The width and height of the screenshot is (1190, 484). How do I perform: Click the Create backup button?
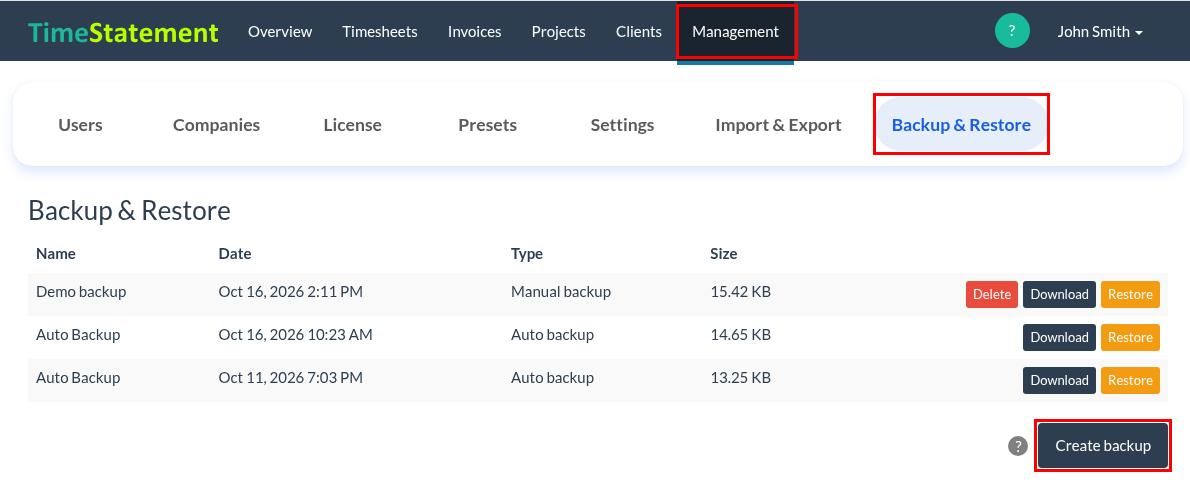(1103, 446)
